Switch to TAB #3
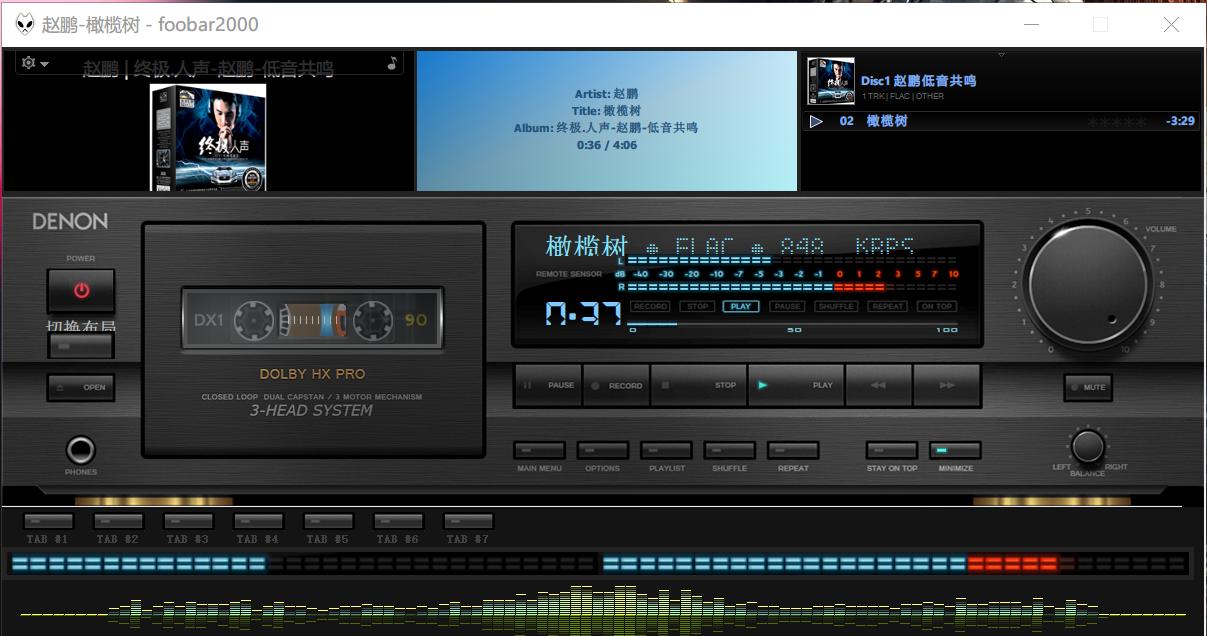 [187, 522]
